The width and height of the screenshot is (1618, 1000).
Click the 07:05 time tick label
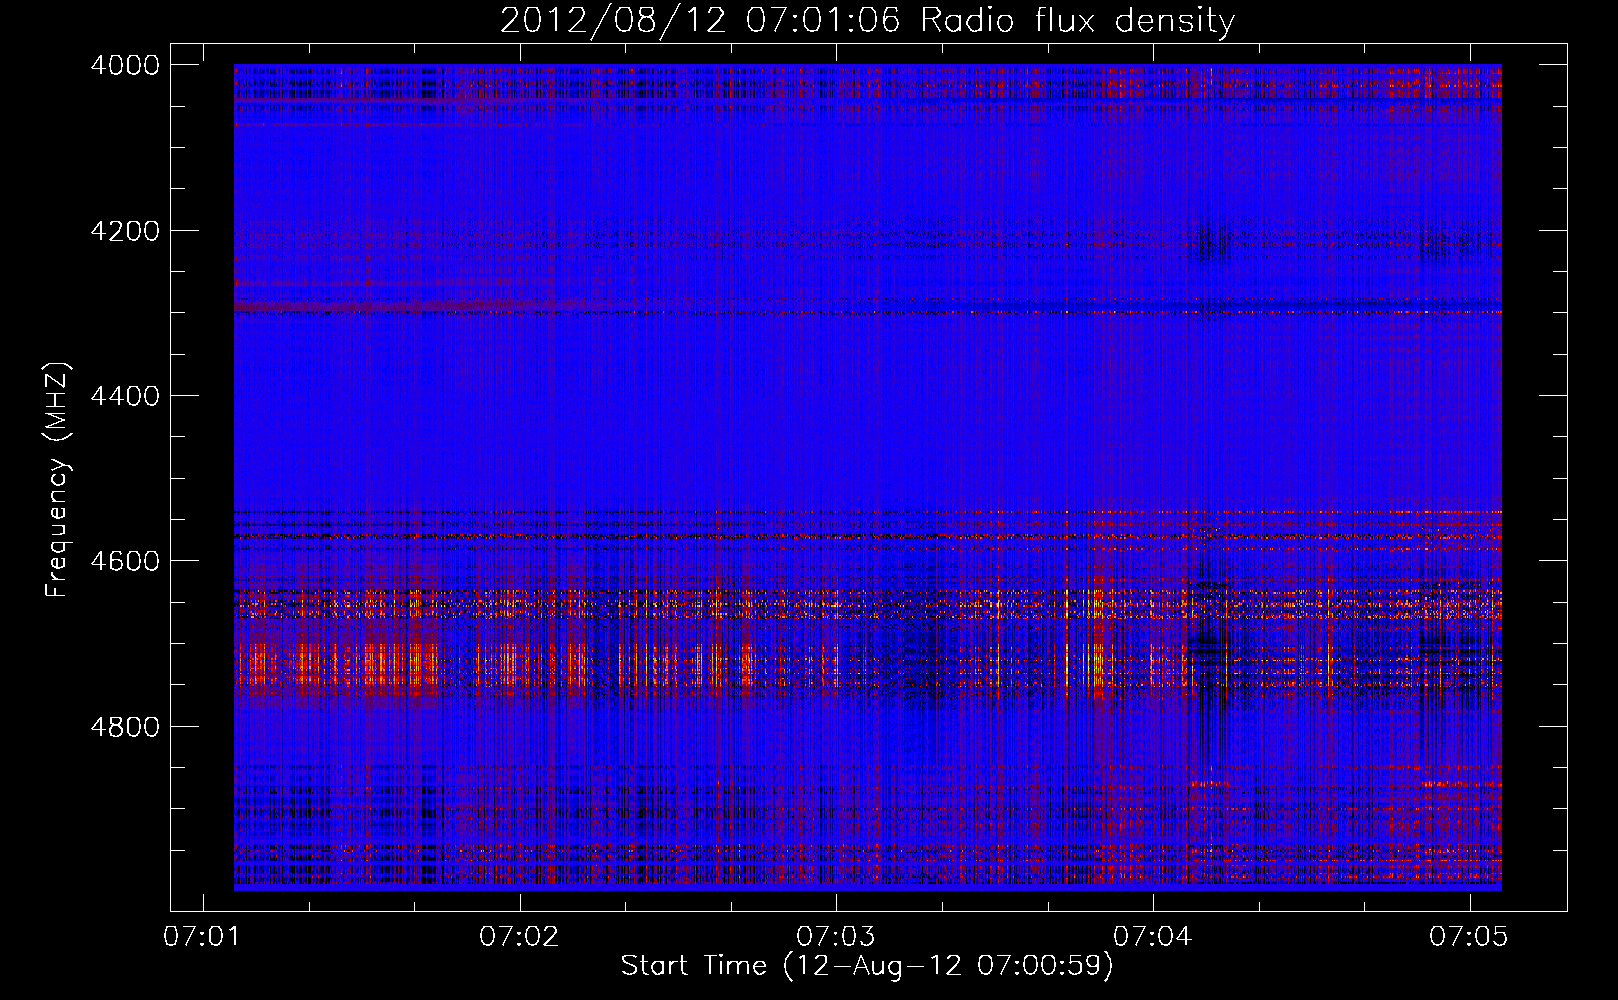[x=1469, y=936]
